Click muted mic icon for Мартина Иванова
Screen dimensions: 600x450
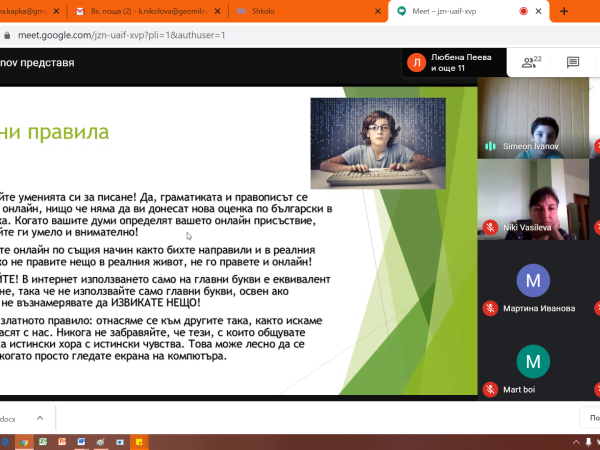490,308
